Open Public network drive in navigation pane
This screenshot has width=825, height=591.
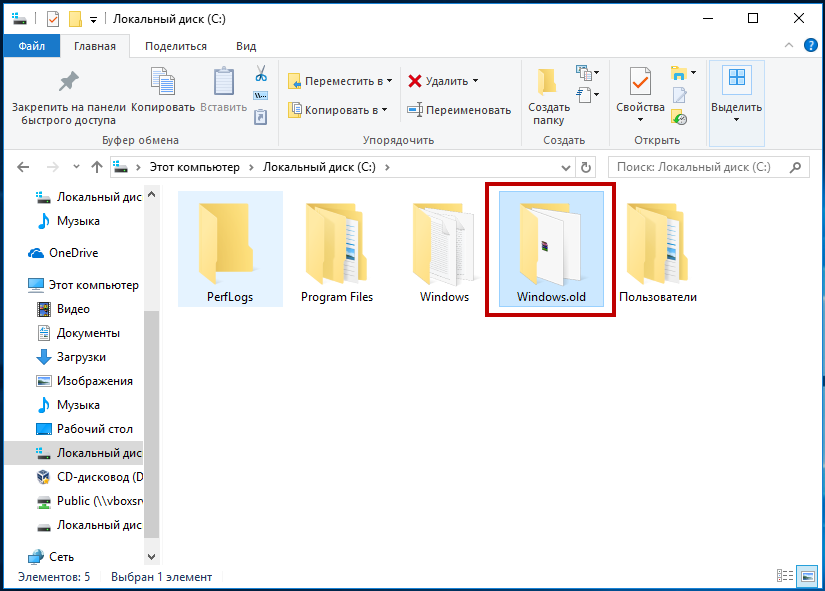pos(89,501)
